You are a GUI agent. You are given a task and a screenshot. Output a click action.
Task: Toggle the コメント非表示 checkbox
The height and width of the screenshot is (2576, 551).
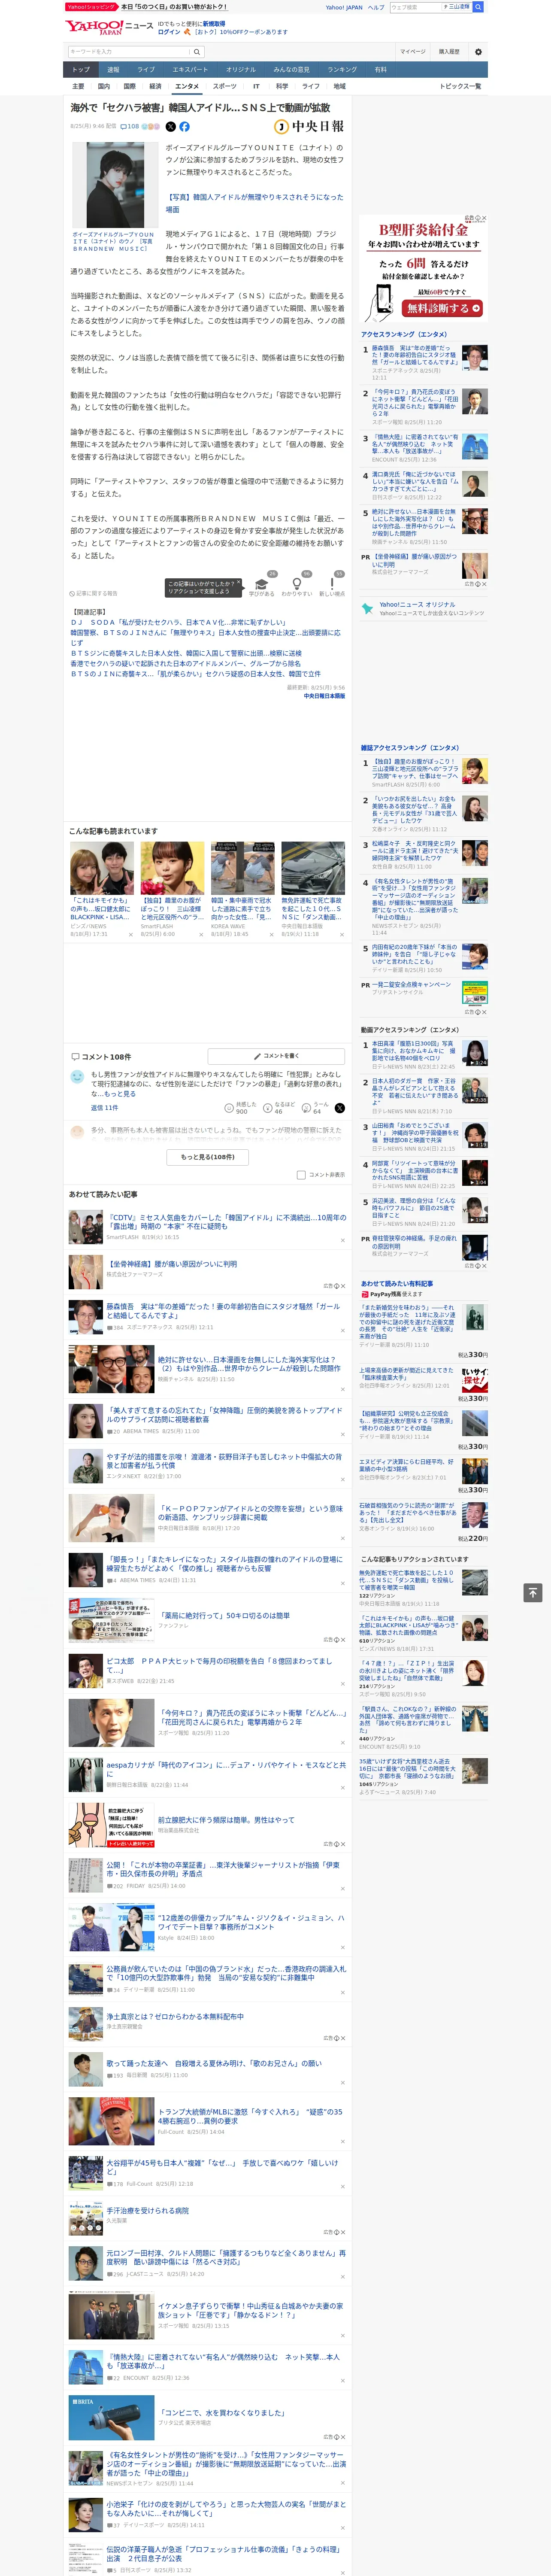point(301,1175)
